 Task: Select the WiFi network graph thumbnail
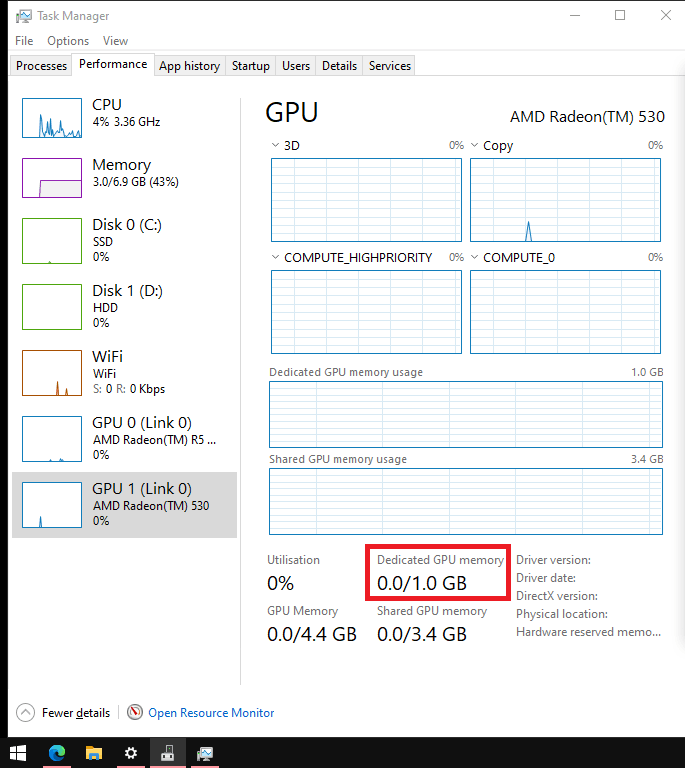pos(52,373)
